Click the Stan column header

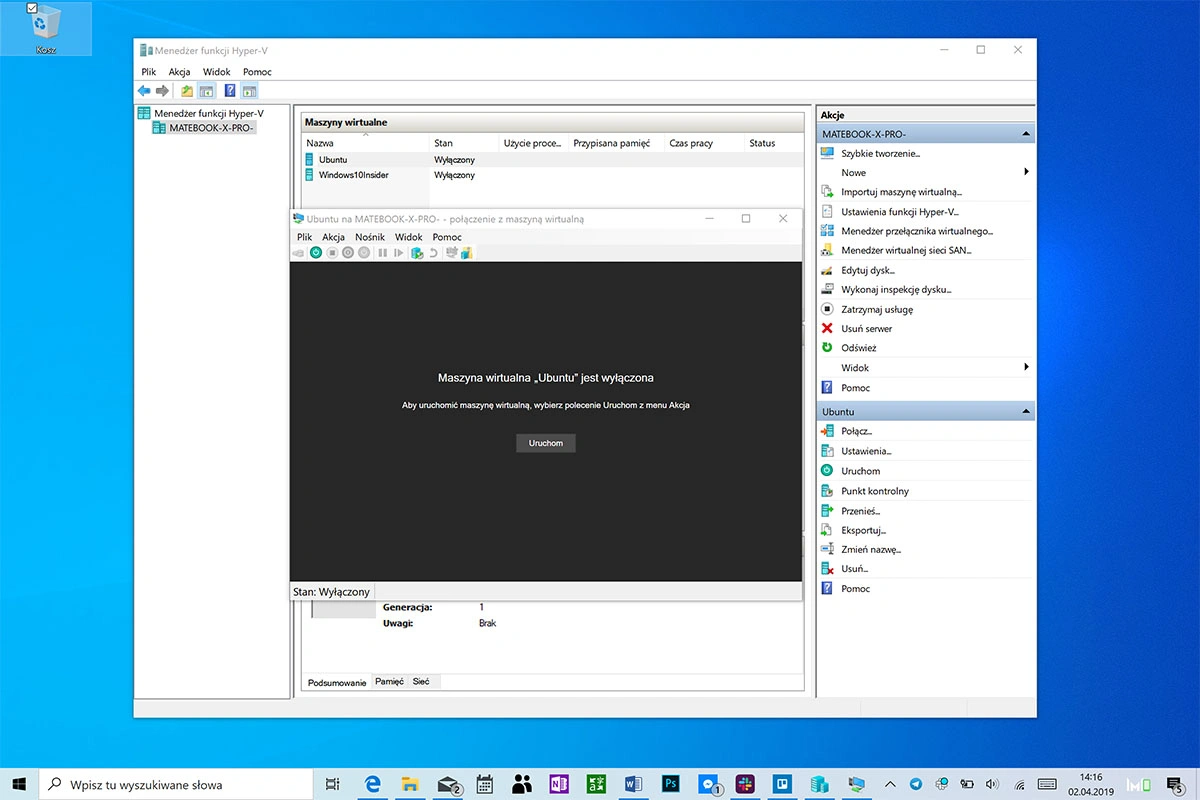[x=465, y=143]
